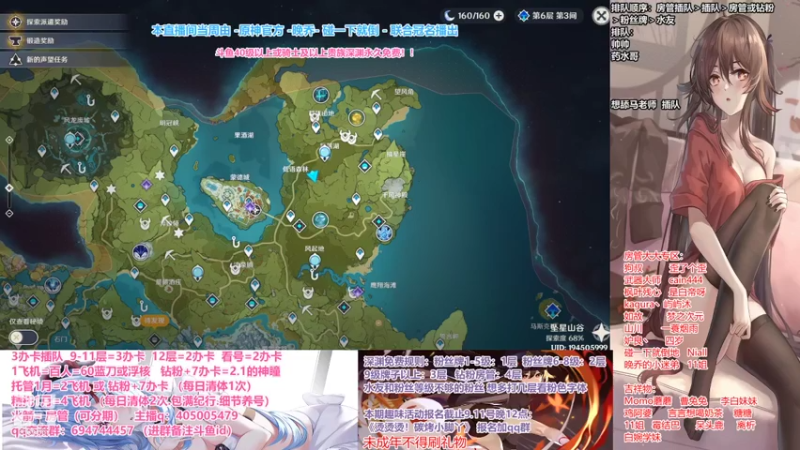800x450 pixels.
Task: Click the triangle icon beside 新的声望任务
Action: point(16,60)
